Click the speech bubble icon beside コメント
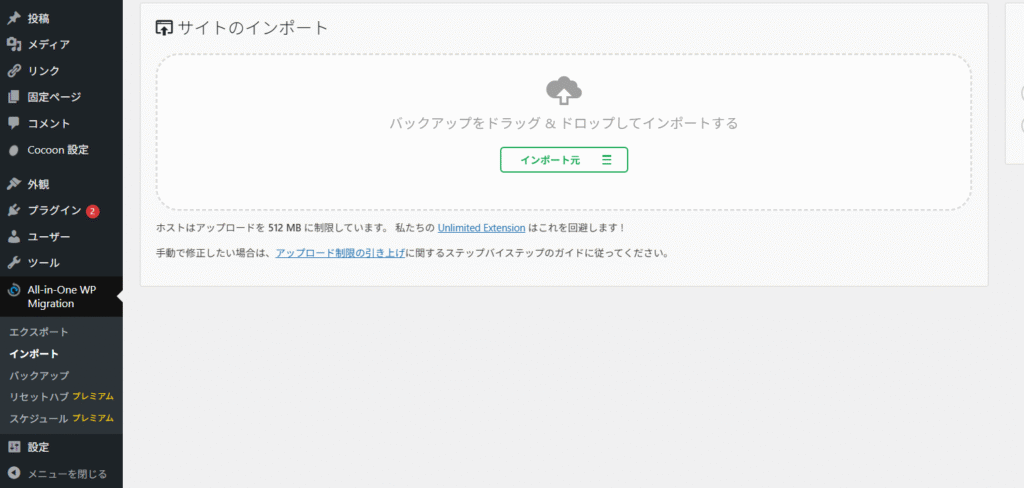Image resolution: width=1024 pixels, height=488 pixels. tap(14, 123)
